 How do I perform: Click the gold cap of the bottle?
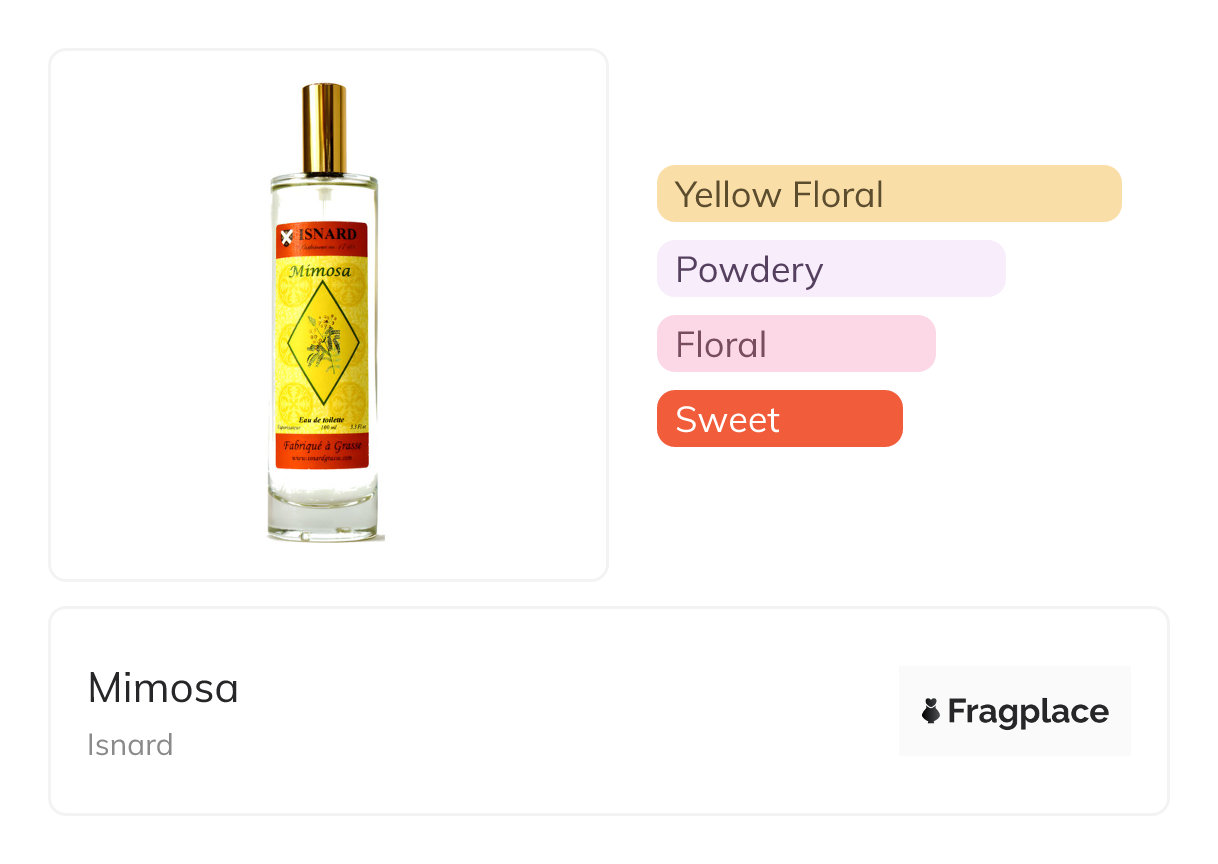[x=324, y=128]
